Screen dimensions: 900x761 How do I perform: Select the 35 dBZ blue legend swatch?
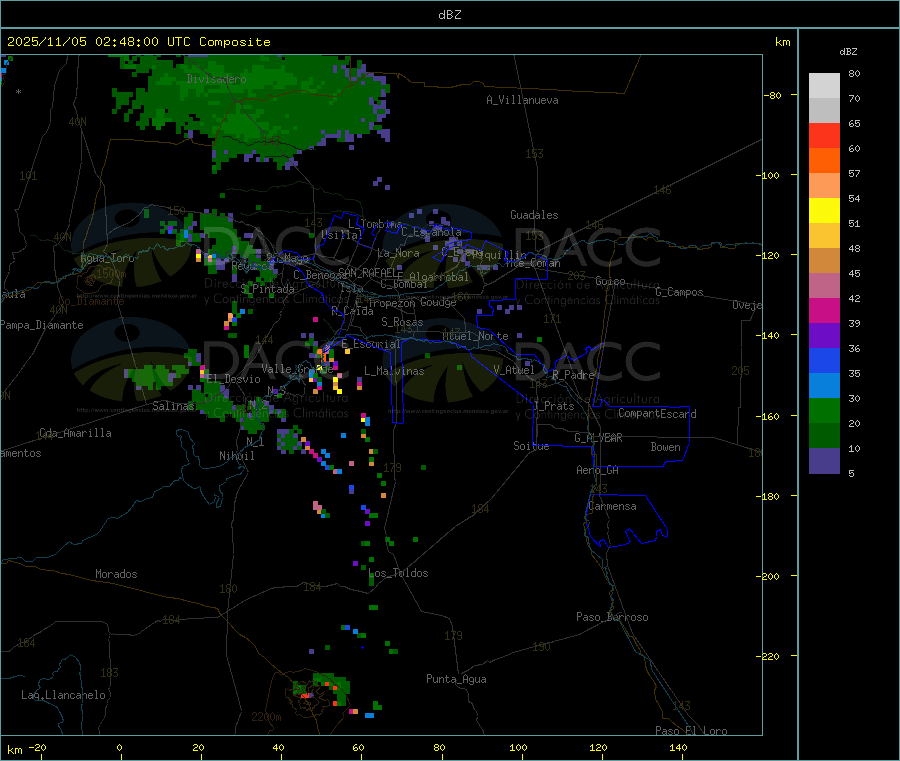(824, 360)
